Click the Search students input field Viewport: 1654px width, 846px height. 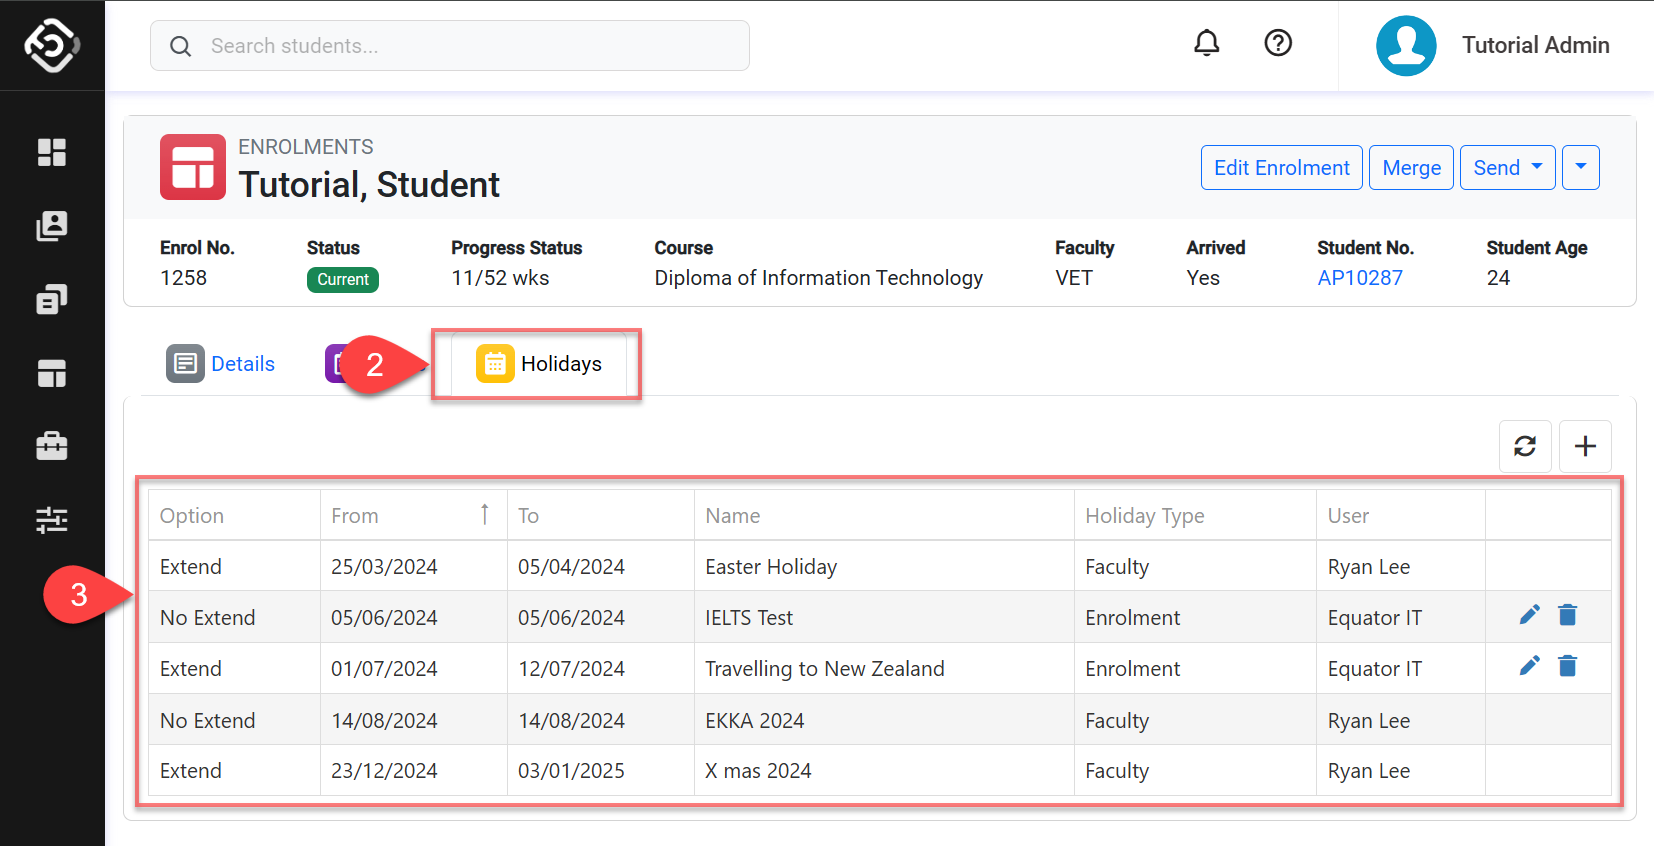pos(450,46)
